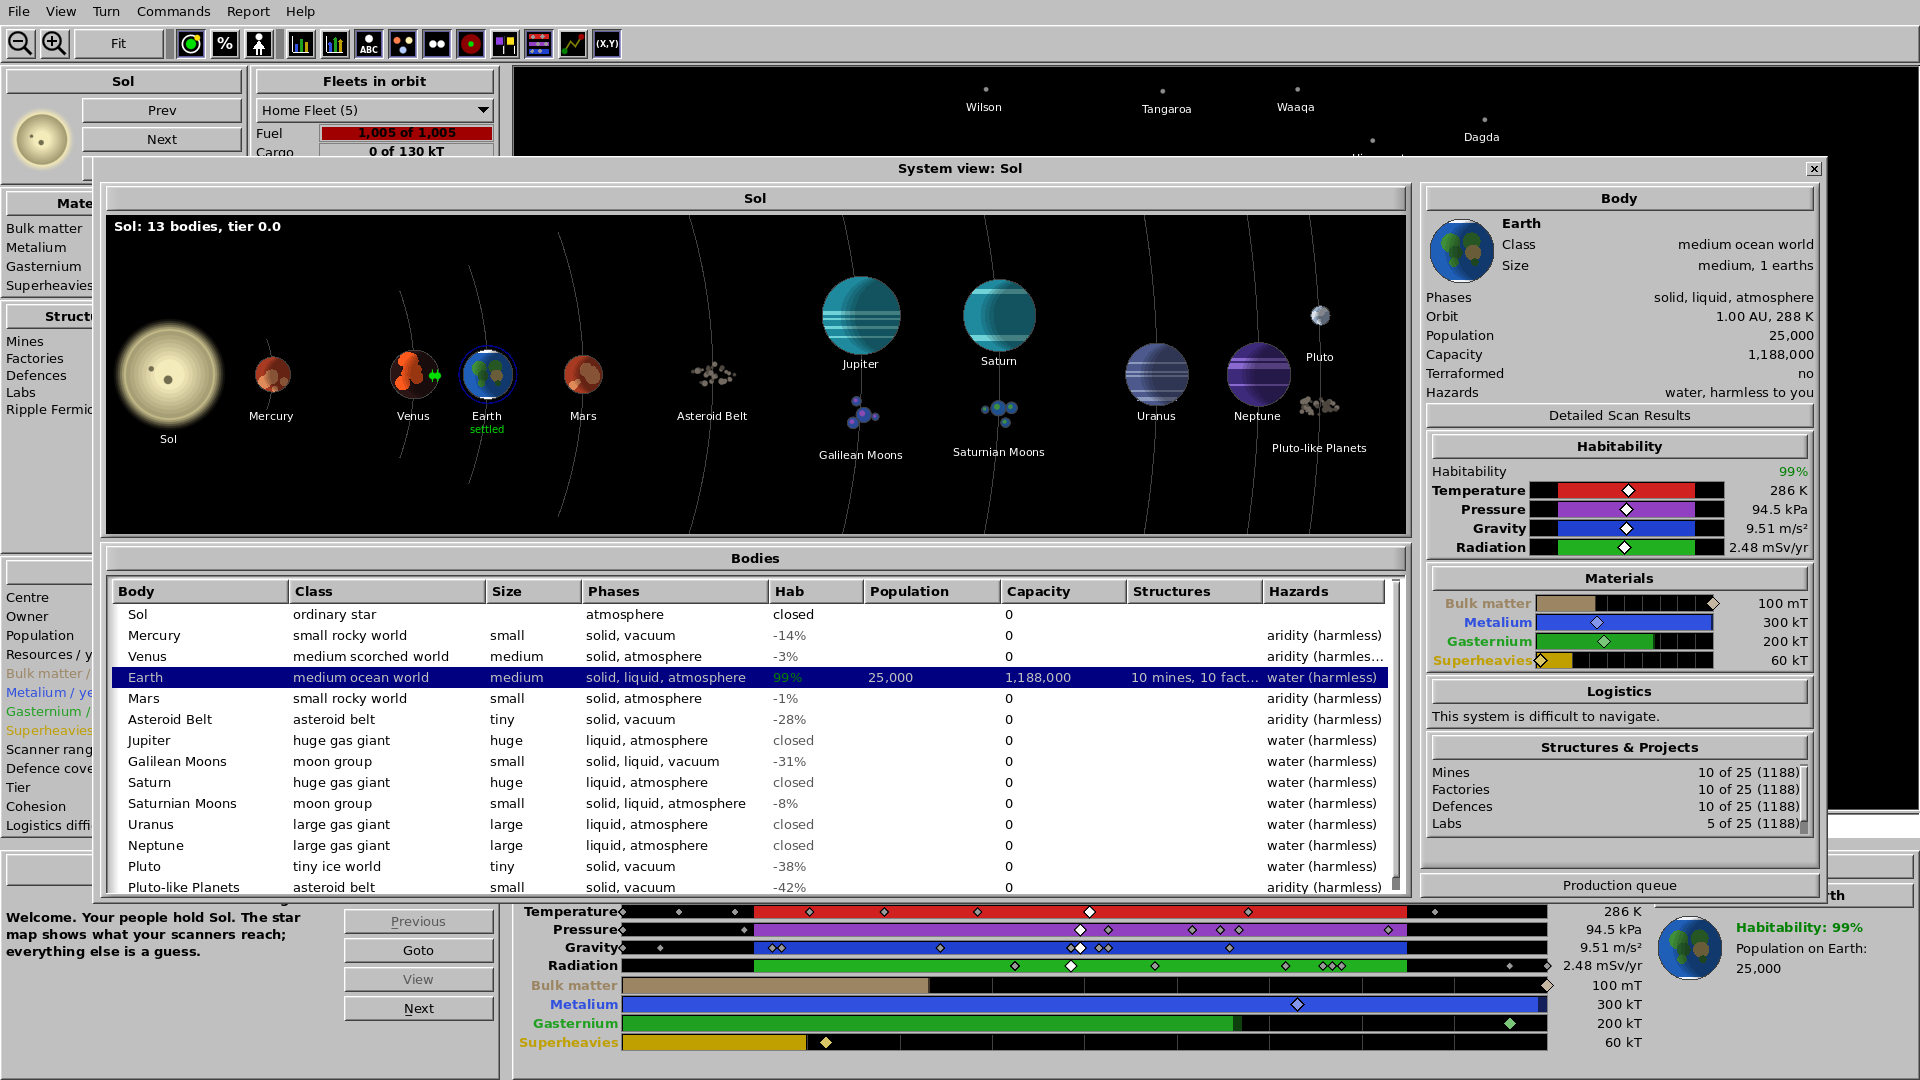This screenshot has height=1080, width=1920.
Task: Open the resources bar chart icon
Action: click(x=301, y=44)
